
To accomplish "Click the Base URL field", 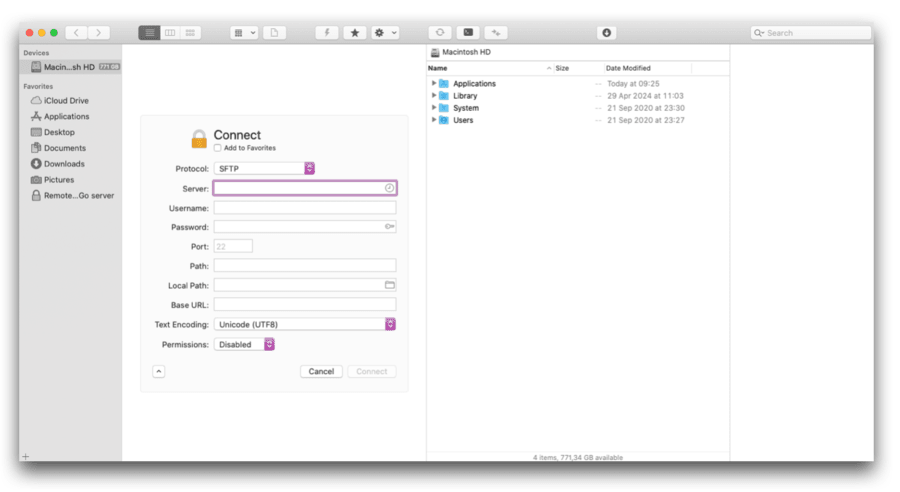I will coord(305,305).
